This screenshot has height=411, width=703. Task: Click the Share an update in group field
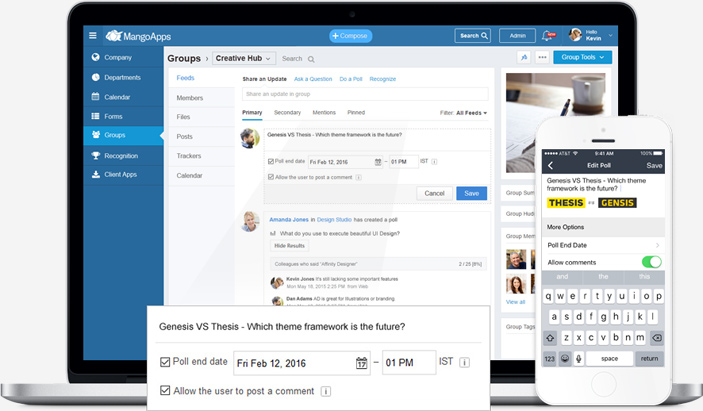coord(365,94)
